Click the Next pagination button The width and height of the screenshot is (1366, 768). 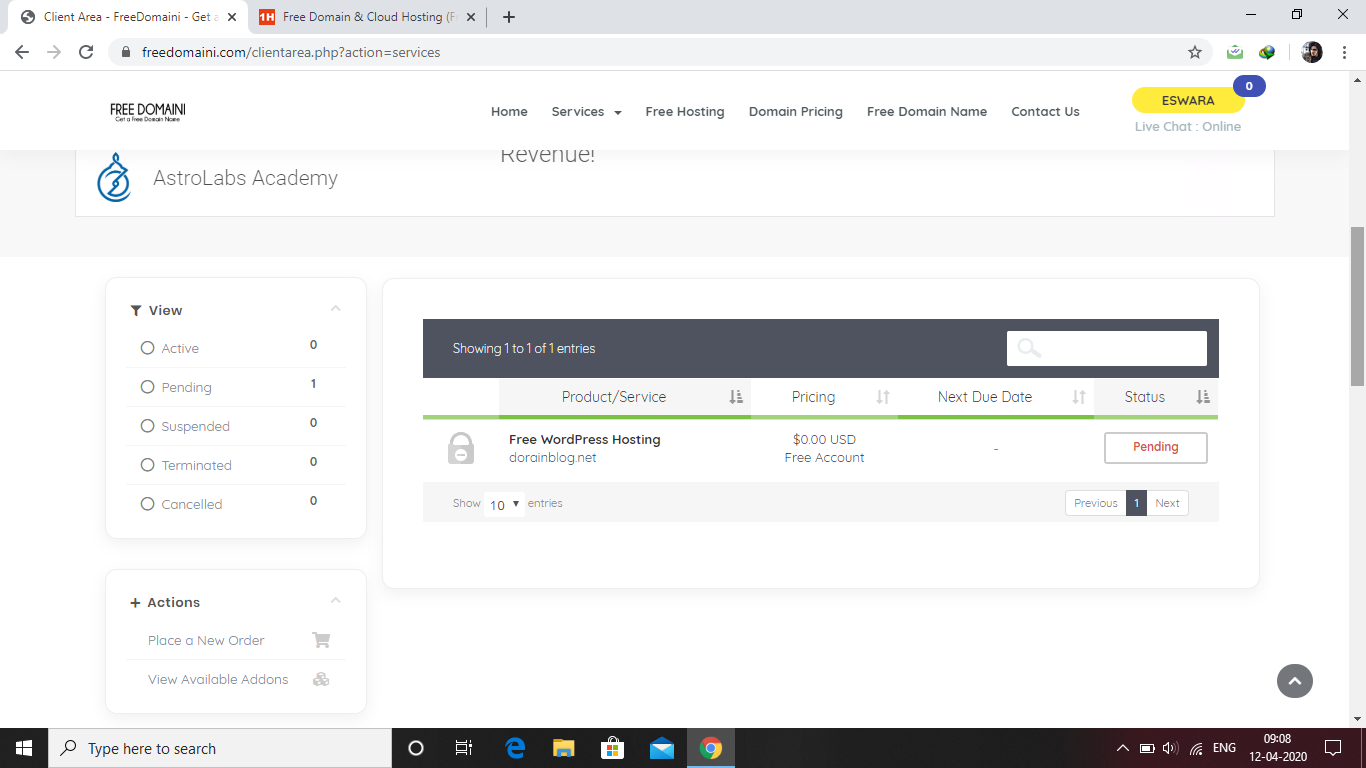point(1167,503)
